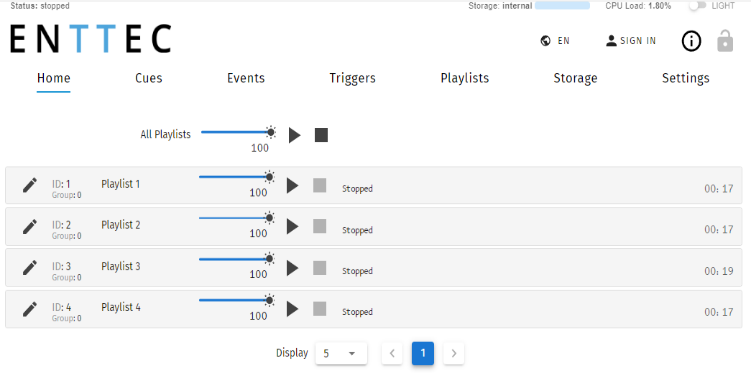Click the ENTTEC logo
The width and height of the screenshot is (751, 388).
tap(90, 39)
